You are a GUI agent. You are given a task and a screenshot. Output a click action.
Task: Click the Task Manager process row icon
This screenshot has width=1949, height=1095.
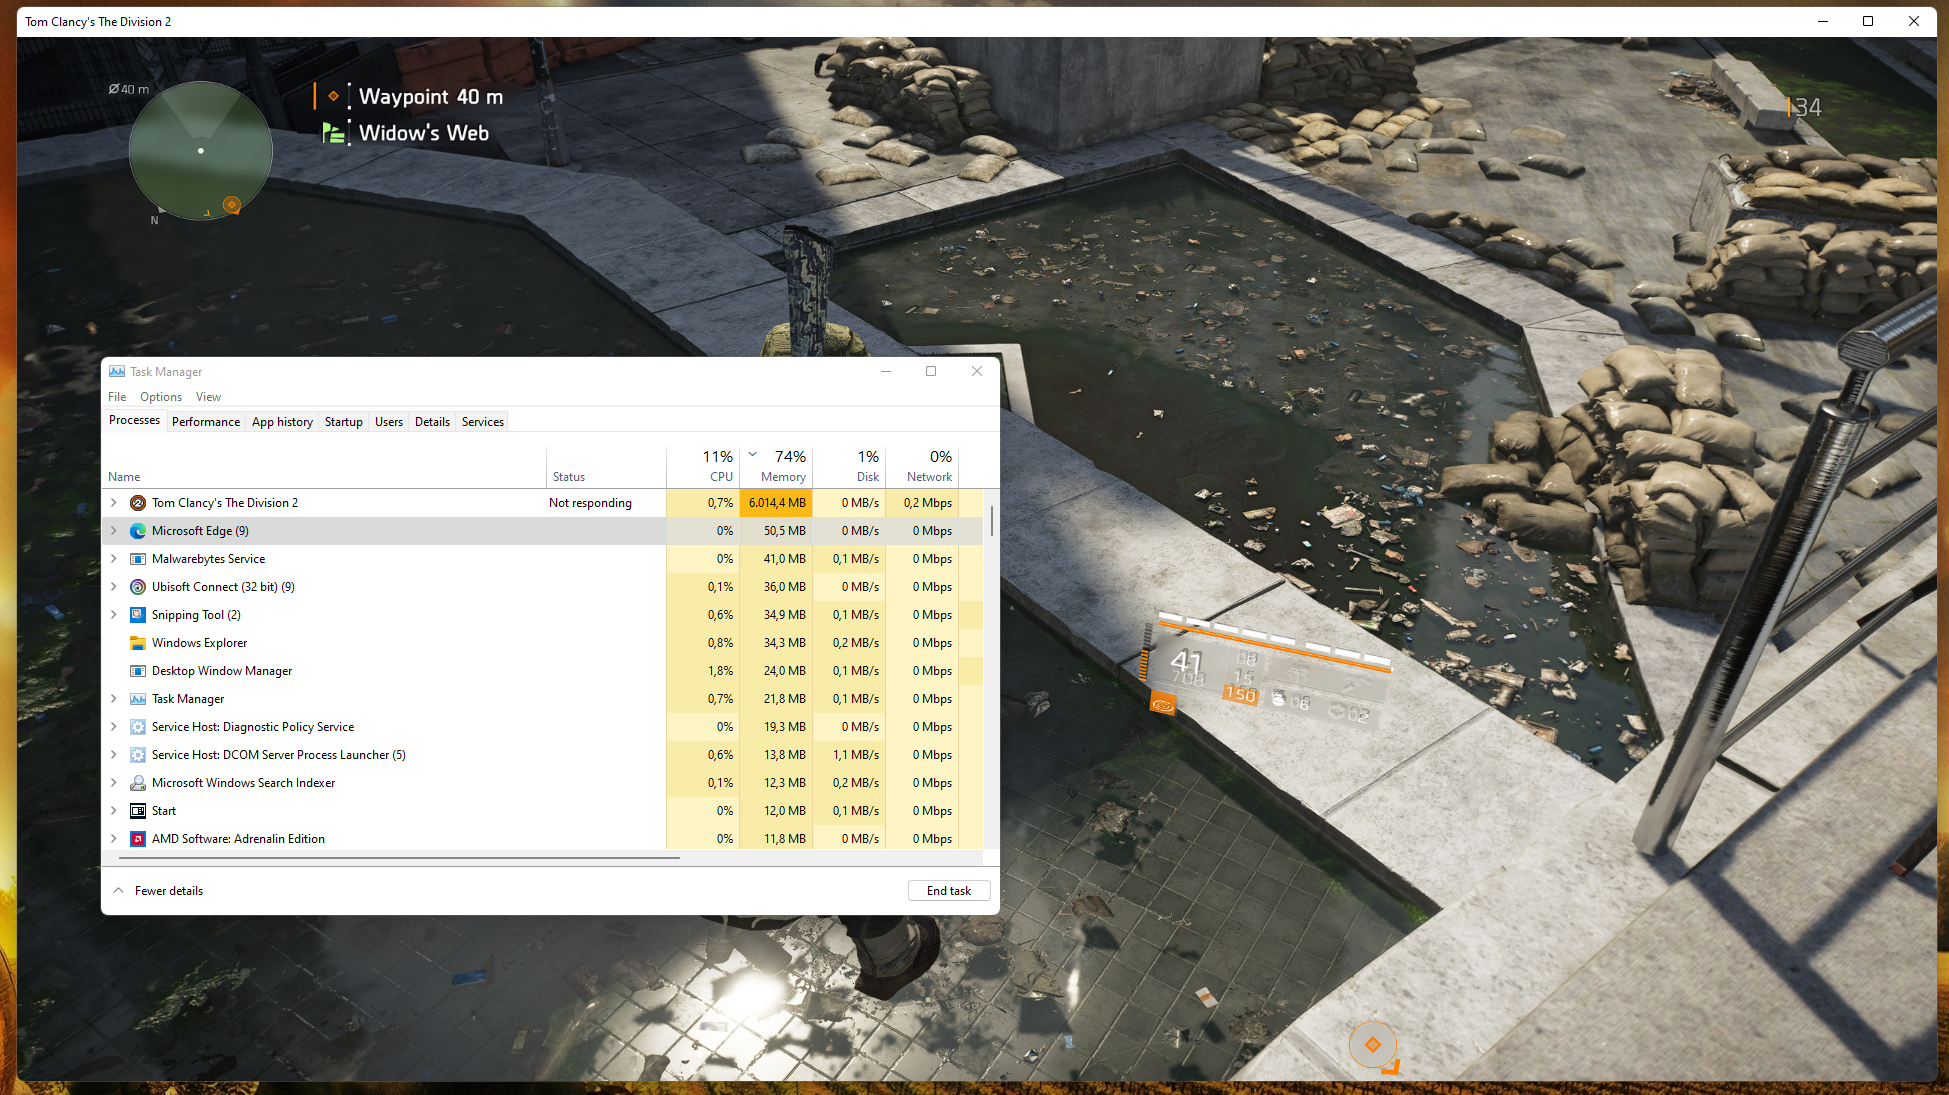[x=138, y=699]
